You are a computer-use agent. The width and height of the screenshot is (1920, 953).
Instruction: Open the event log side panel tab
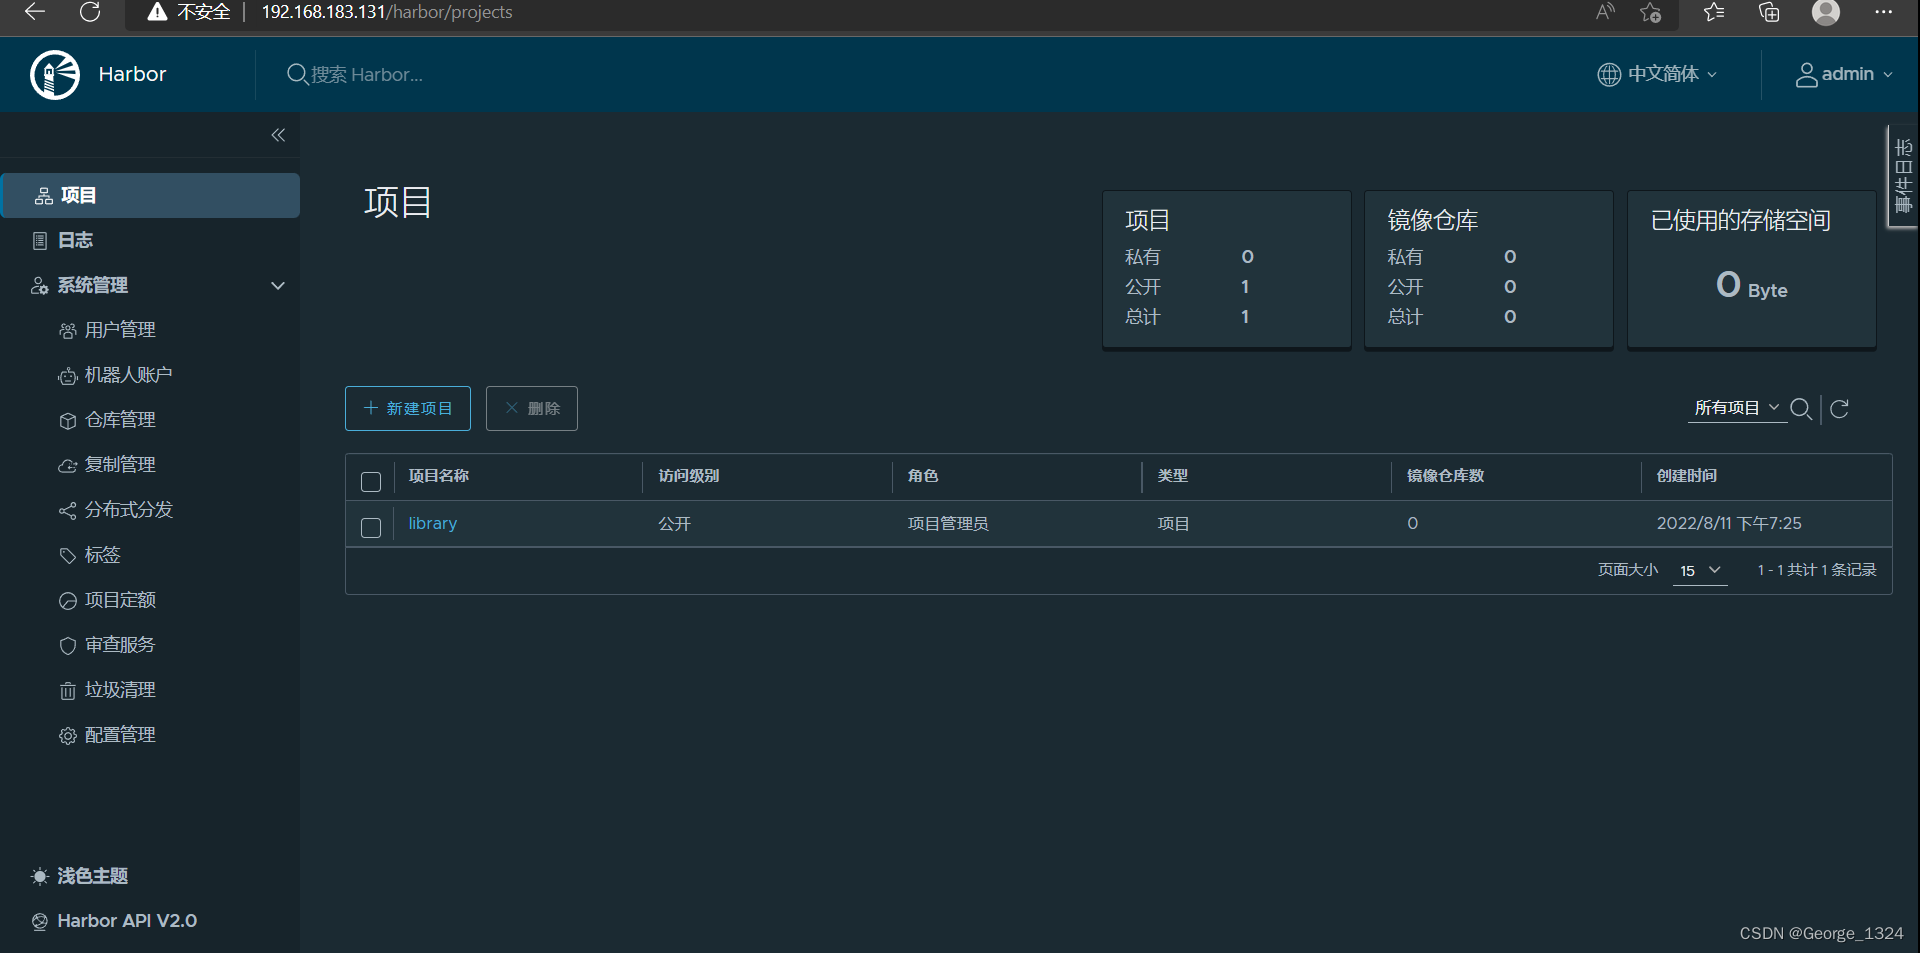(1903, 177)
